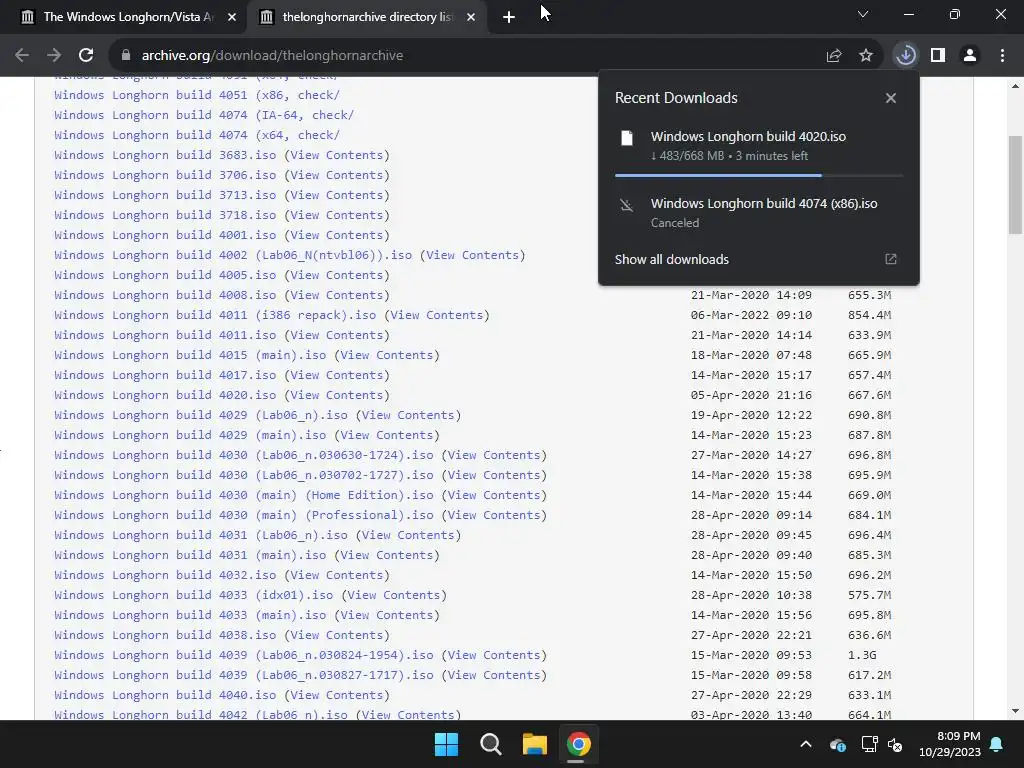Download build 4011 (i386 repack).iso
The width and height of the screenshot is (1024, 768).
[x=215, y=315]
